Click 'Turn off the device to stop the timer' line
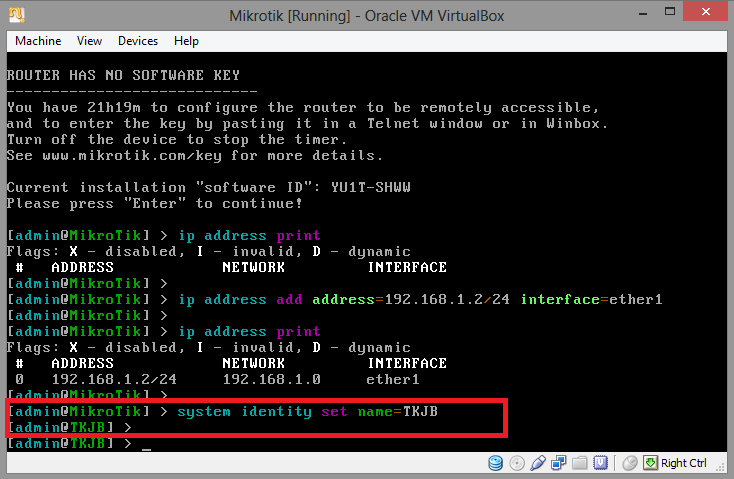The image size is (734, 479). point(177,140)
